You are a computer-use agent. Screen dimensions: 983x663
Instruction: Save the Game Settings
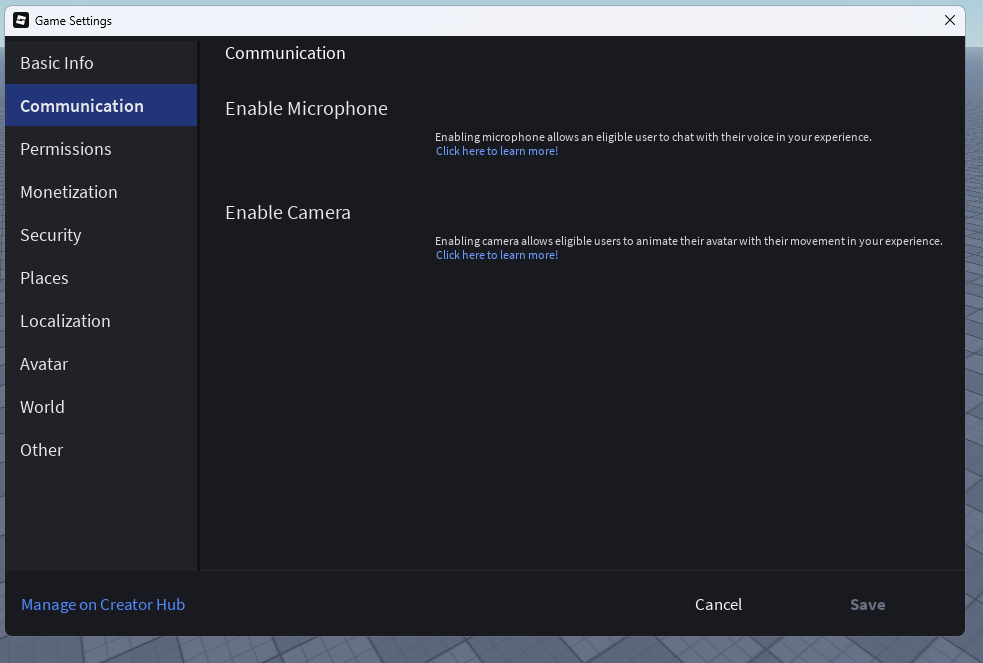[x=866, y=604]
